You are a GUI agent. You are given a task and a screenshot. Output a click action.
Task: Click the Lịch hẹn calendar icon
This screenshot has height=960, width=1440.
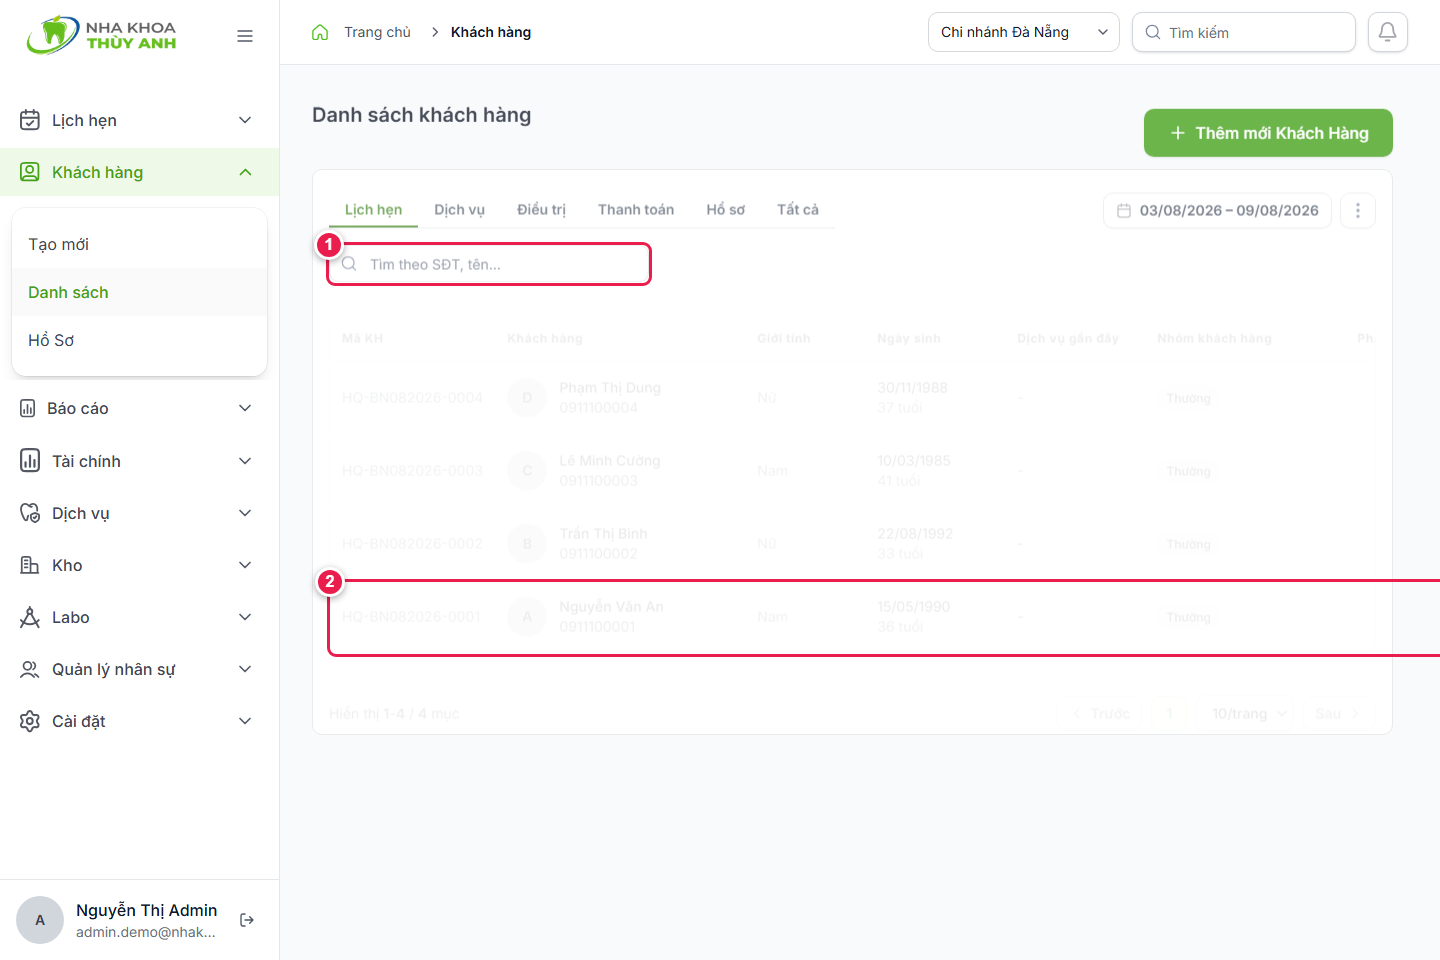coord(30,120)
